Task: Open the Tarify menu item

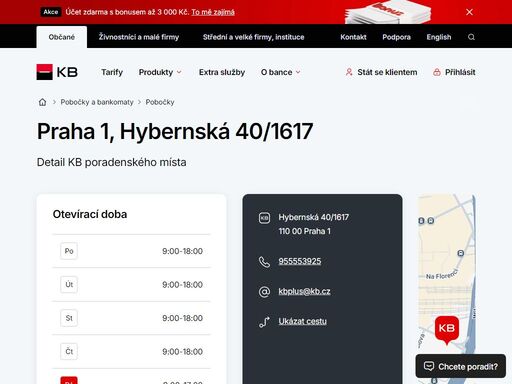Action: pyautogui.click(x=112, y=72)
